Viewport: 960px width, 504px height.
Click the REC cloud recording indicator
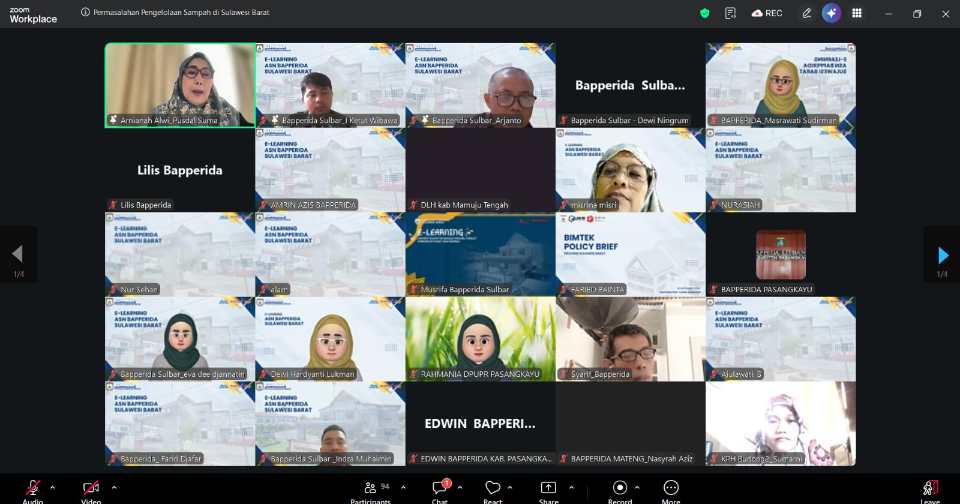767,13
